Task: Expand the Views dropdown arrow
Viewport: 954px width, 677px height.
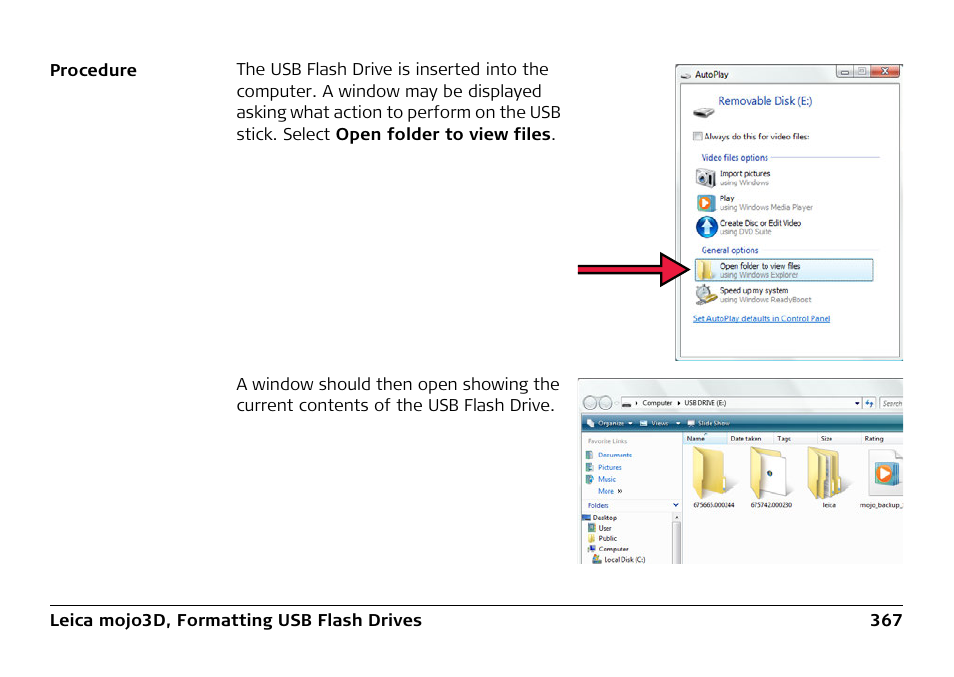Action: [678, 423]
